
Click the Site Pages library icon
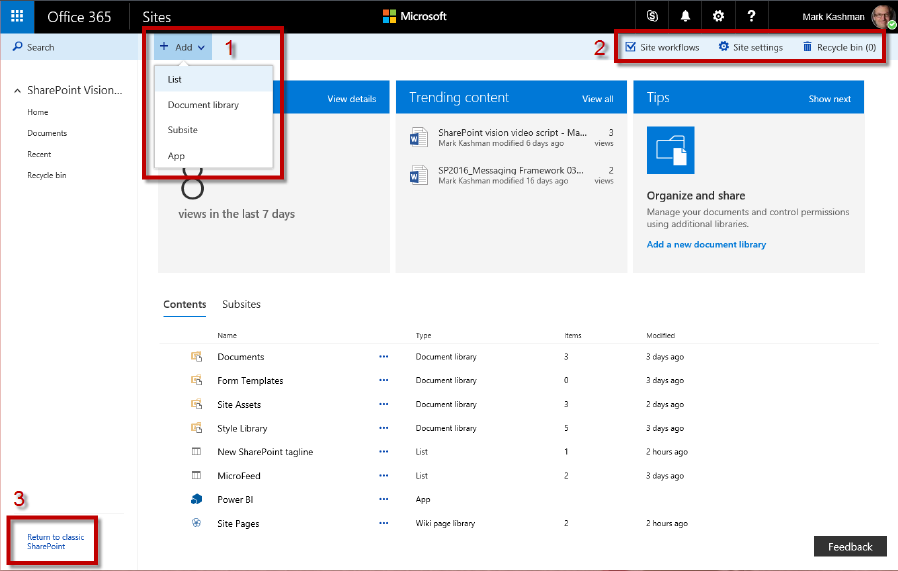pyautogui.click(x=196, y=523)
